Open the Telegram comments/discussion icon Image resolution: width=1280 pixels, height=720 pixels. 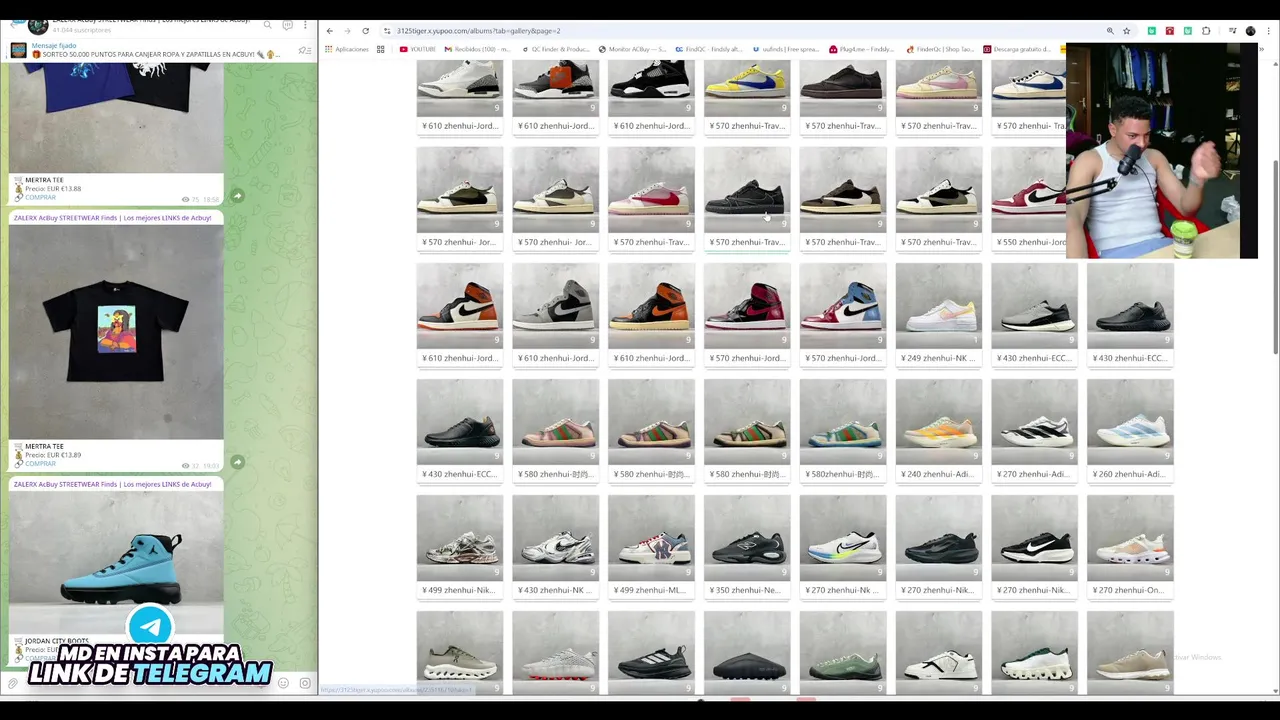(287, 25)
